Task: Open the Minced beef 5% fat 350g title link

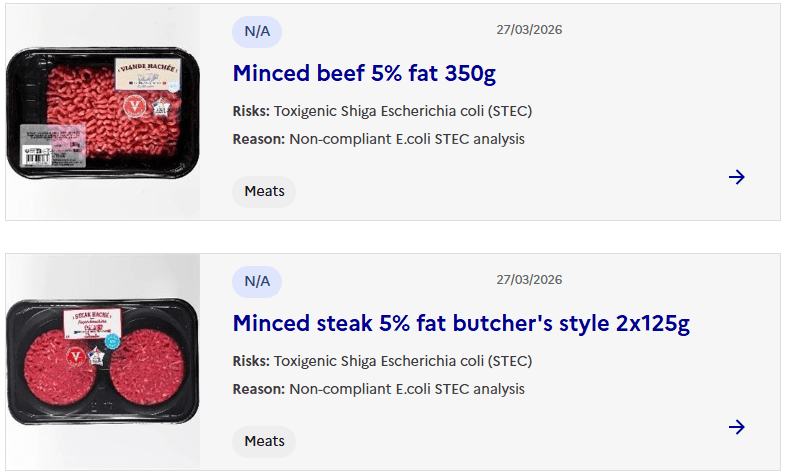Action: tap(364, 73)
